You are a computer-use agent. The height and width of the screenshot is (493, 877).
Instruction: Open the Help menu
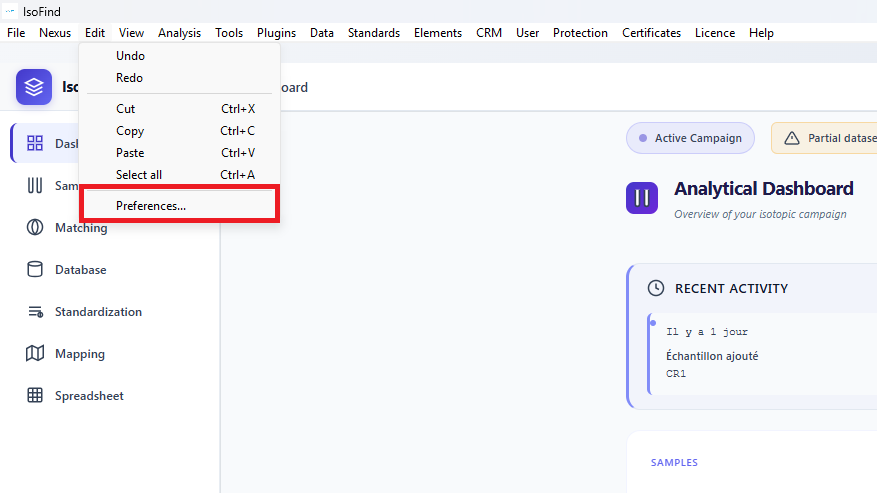761,33
